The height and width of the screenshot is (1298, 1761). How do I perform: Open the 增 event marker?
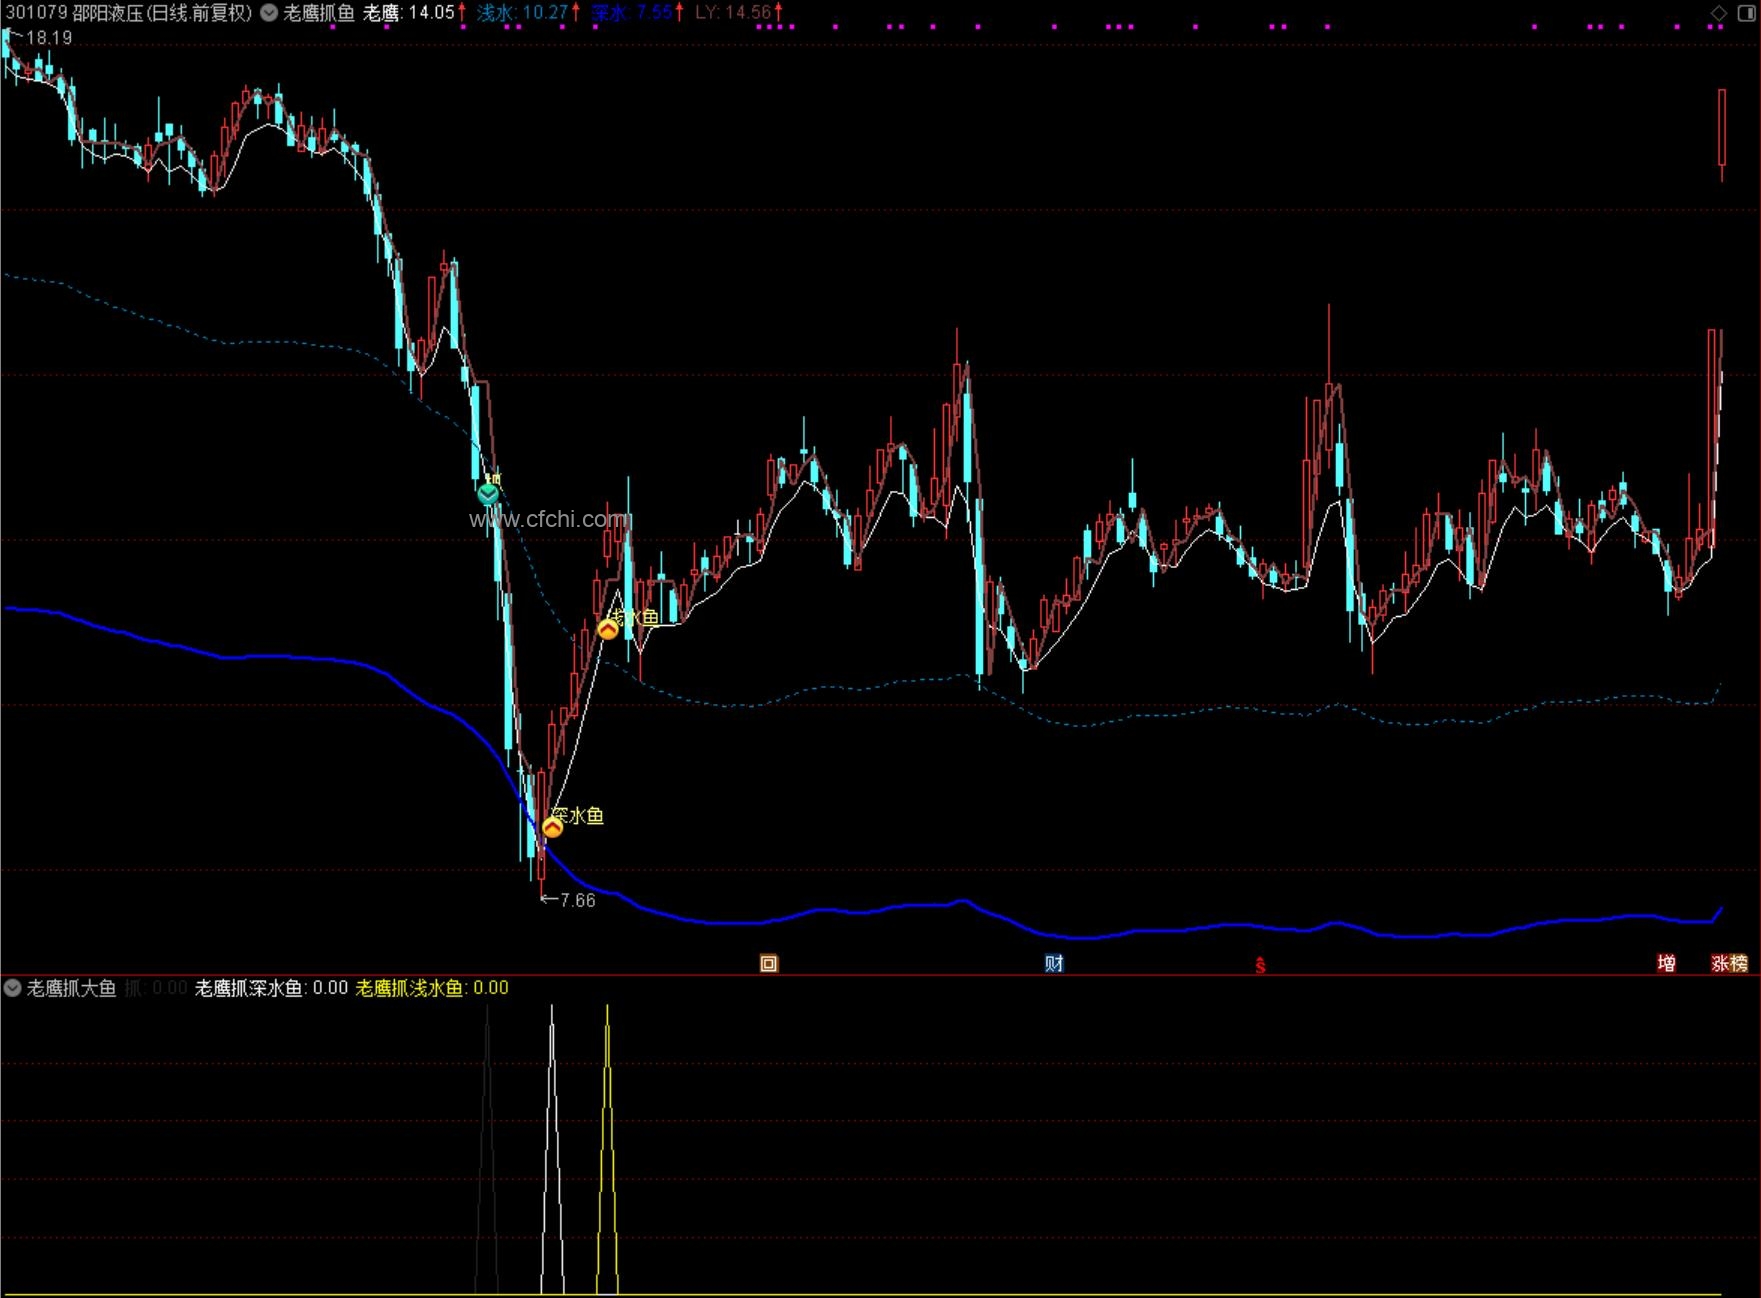coord(1666,963)
